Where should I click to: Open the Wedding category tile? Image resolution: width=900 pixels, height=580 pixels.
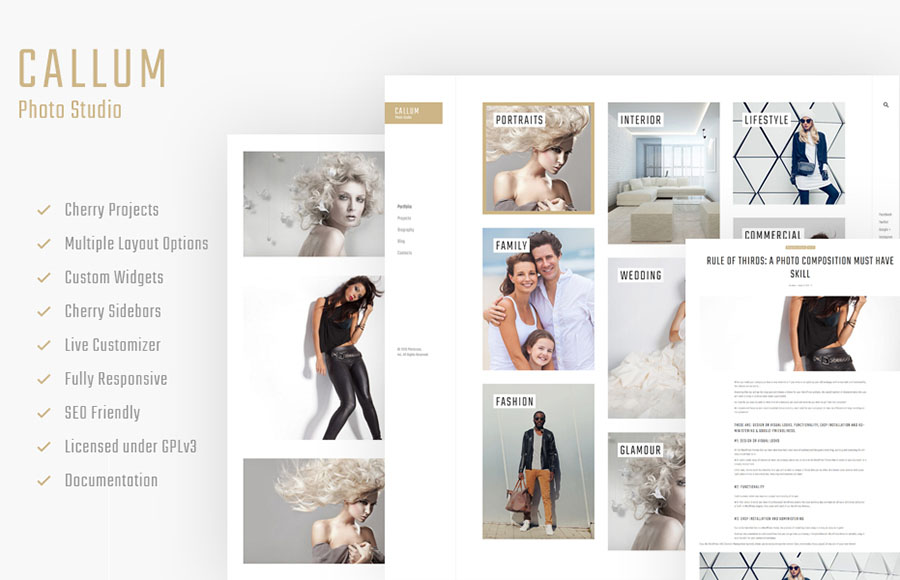[647, 338]
